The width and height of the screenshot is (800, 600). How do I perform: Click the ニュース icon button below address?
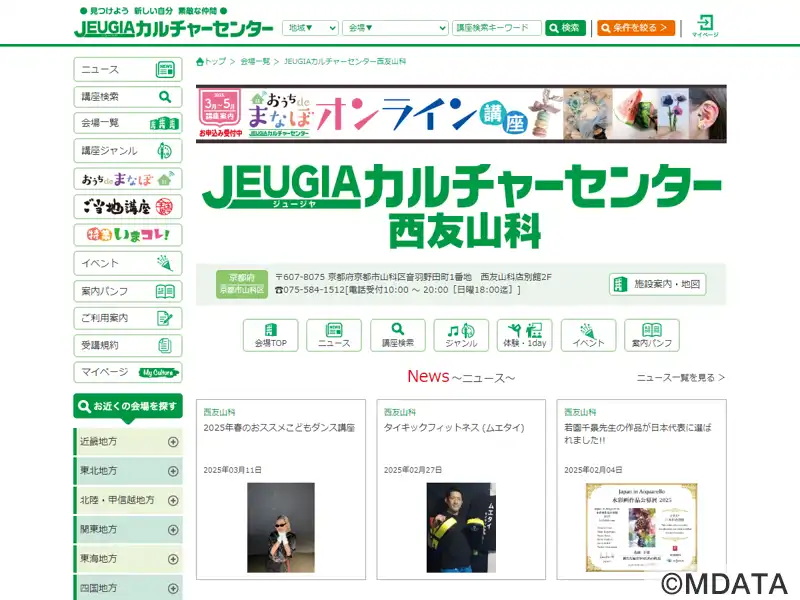pyautogui.click(x=334, y=335)
